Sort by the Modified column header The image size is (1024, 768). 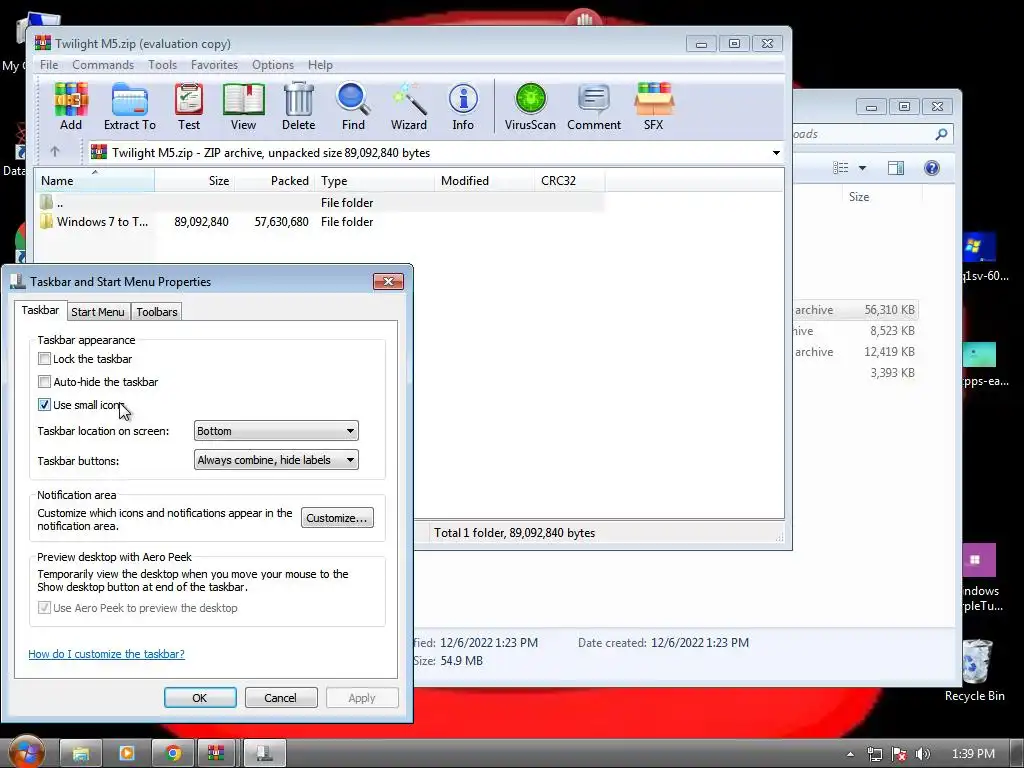[483, 180]
